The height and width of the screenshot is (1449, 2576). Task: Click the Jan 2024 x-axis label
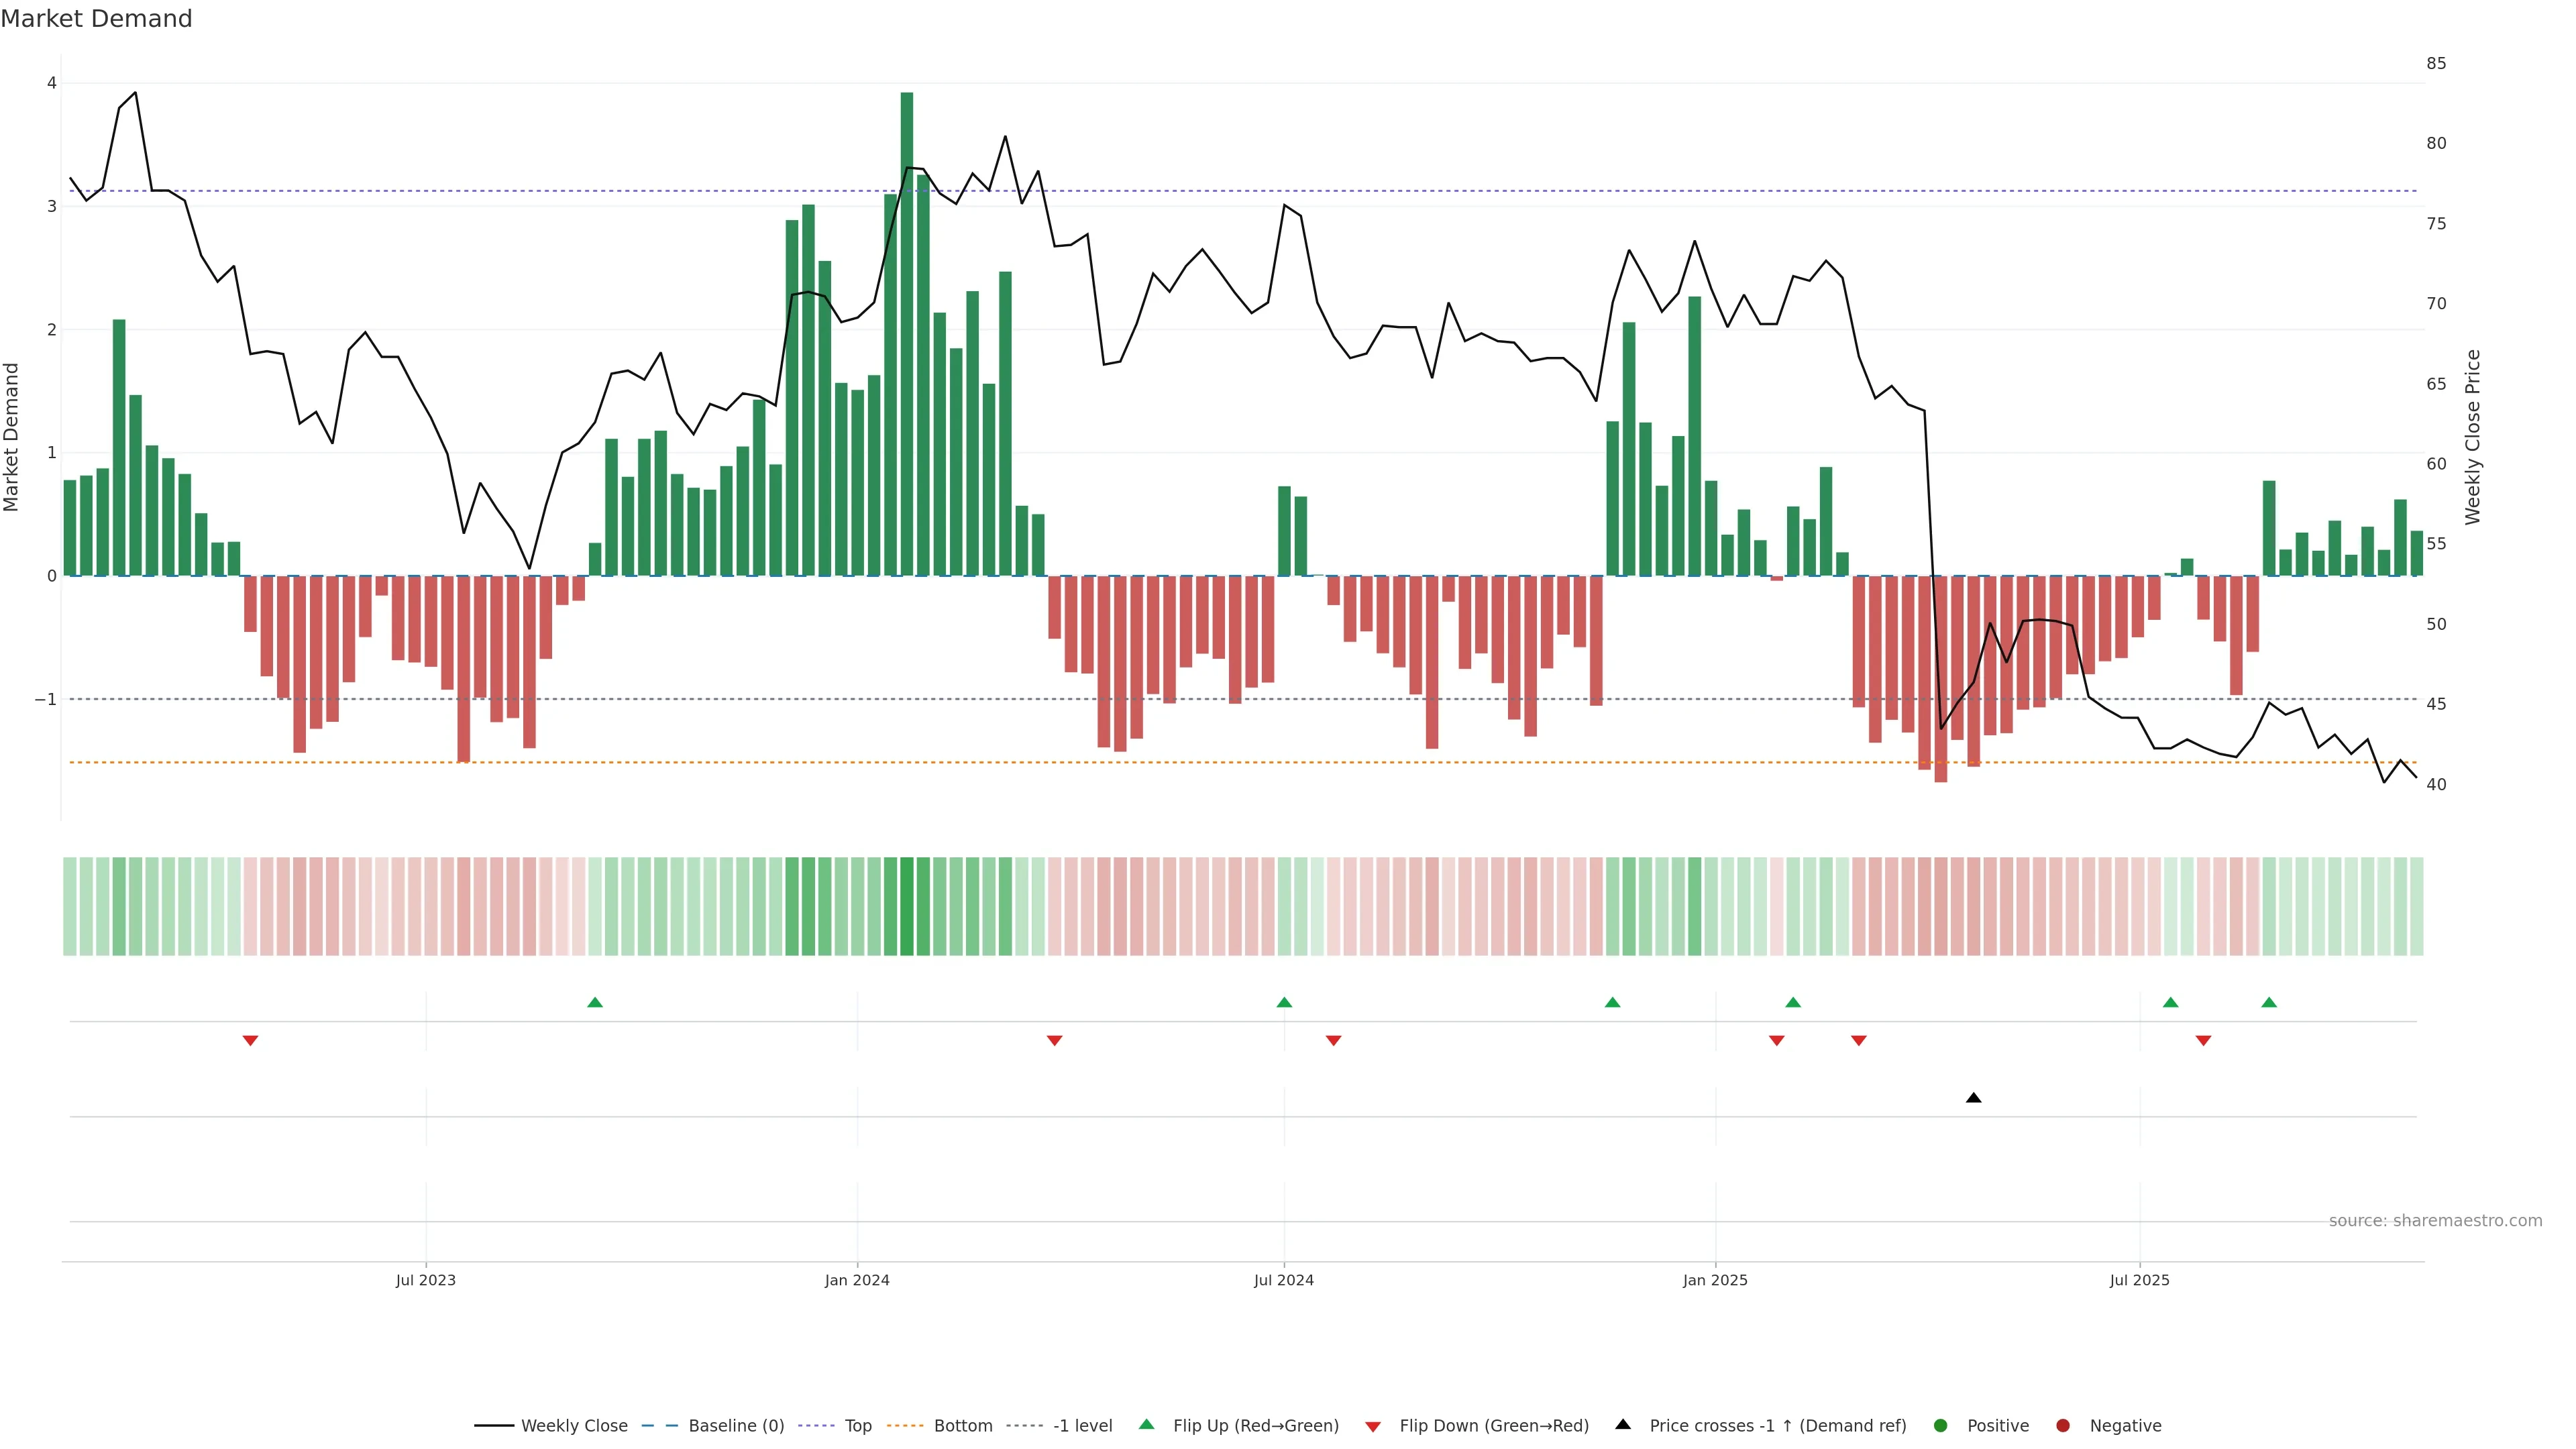857,1280
